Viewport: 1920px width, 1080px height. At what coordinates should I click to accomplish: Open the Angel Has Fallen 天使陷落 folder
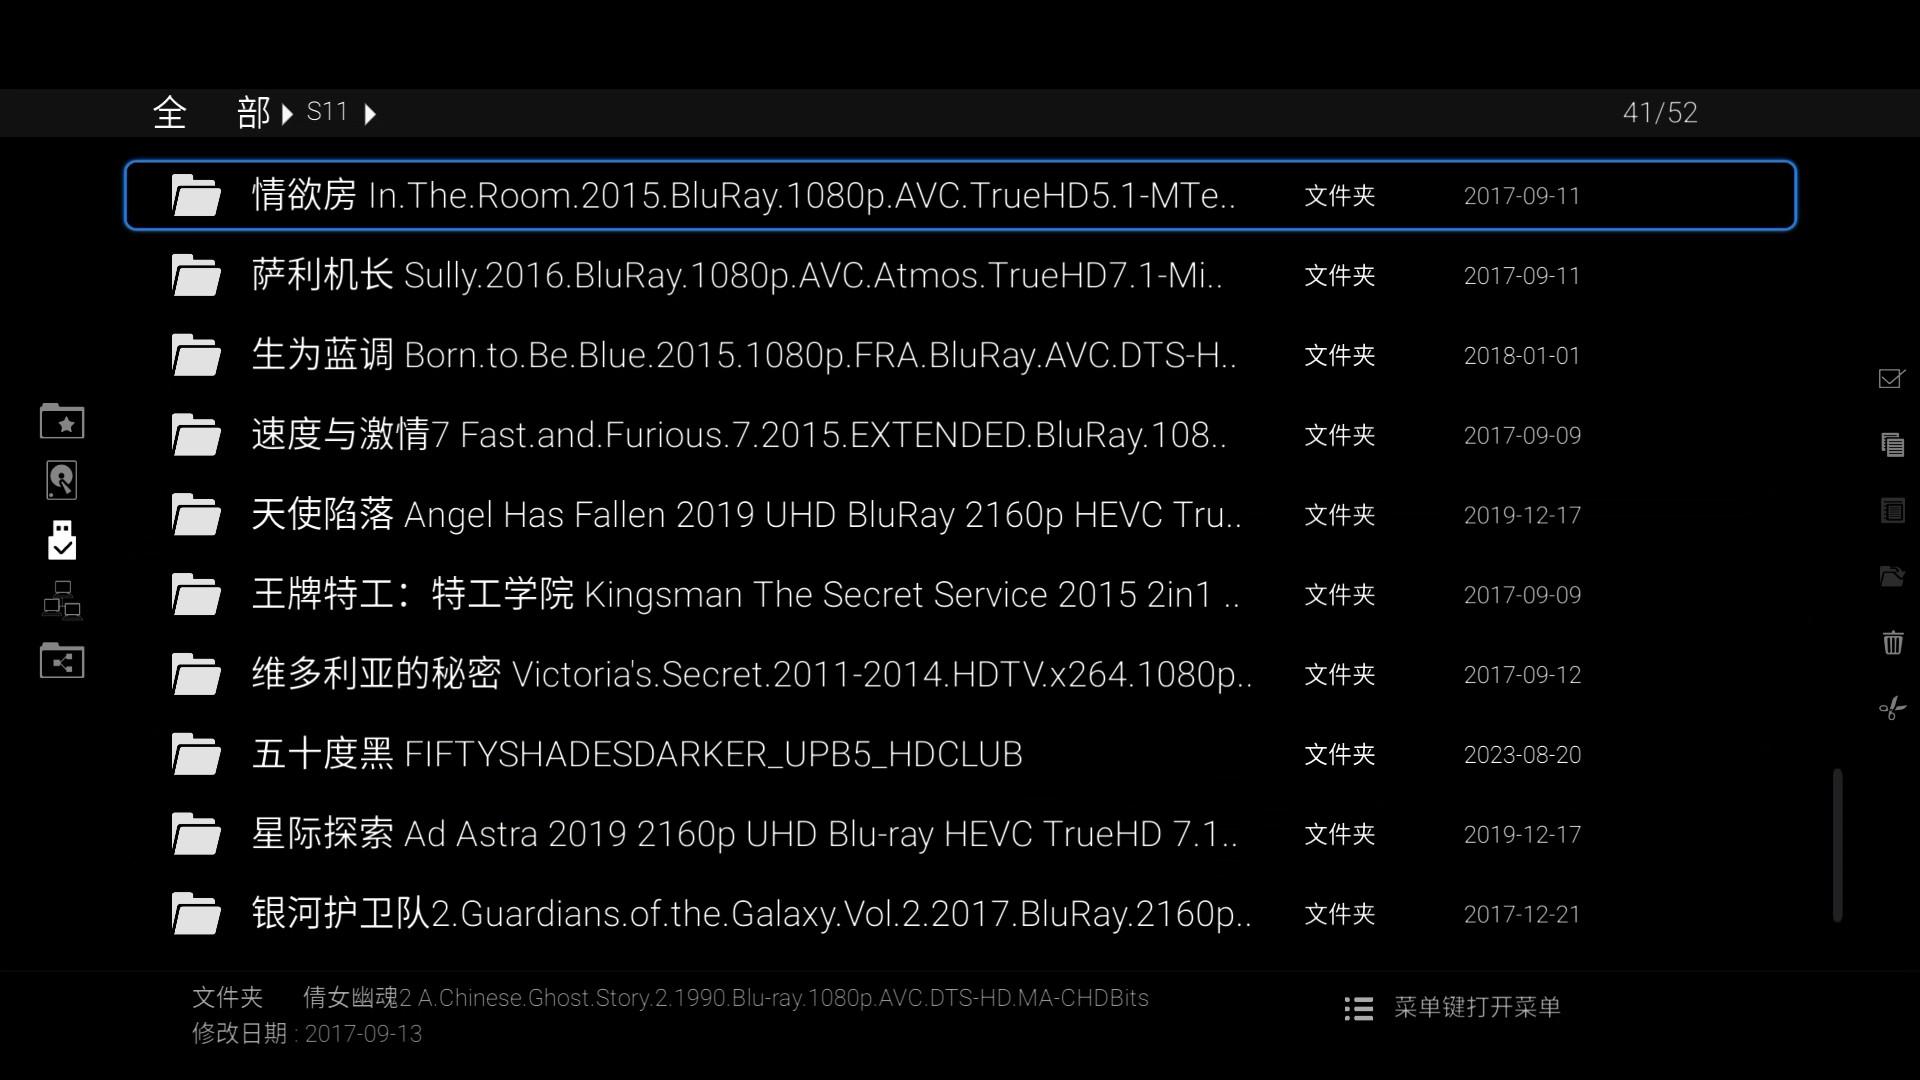click(x=745, y=515)
